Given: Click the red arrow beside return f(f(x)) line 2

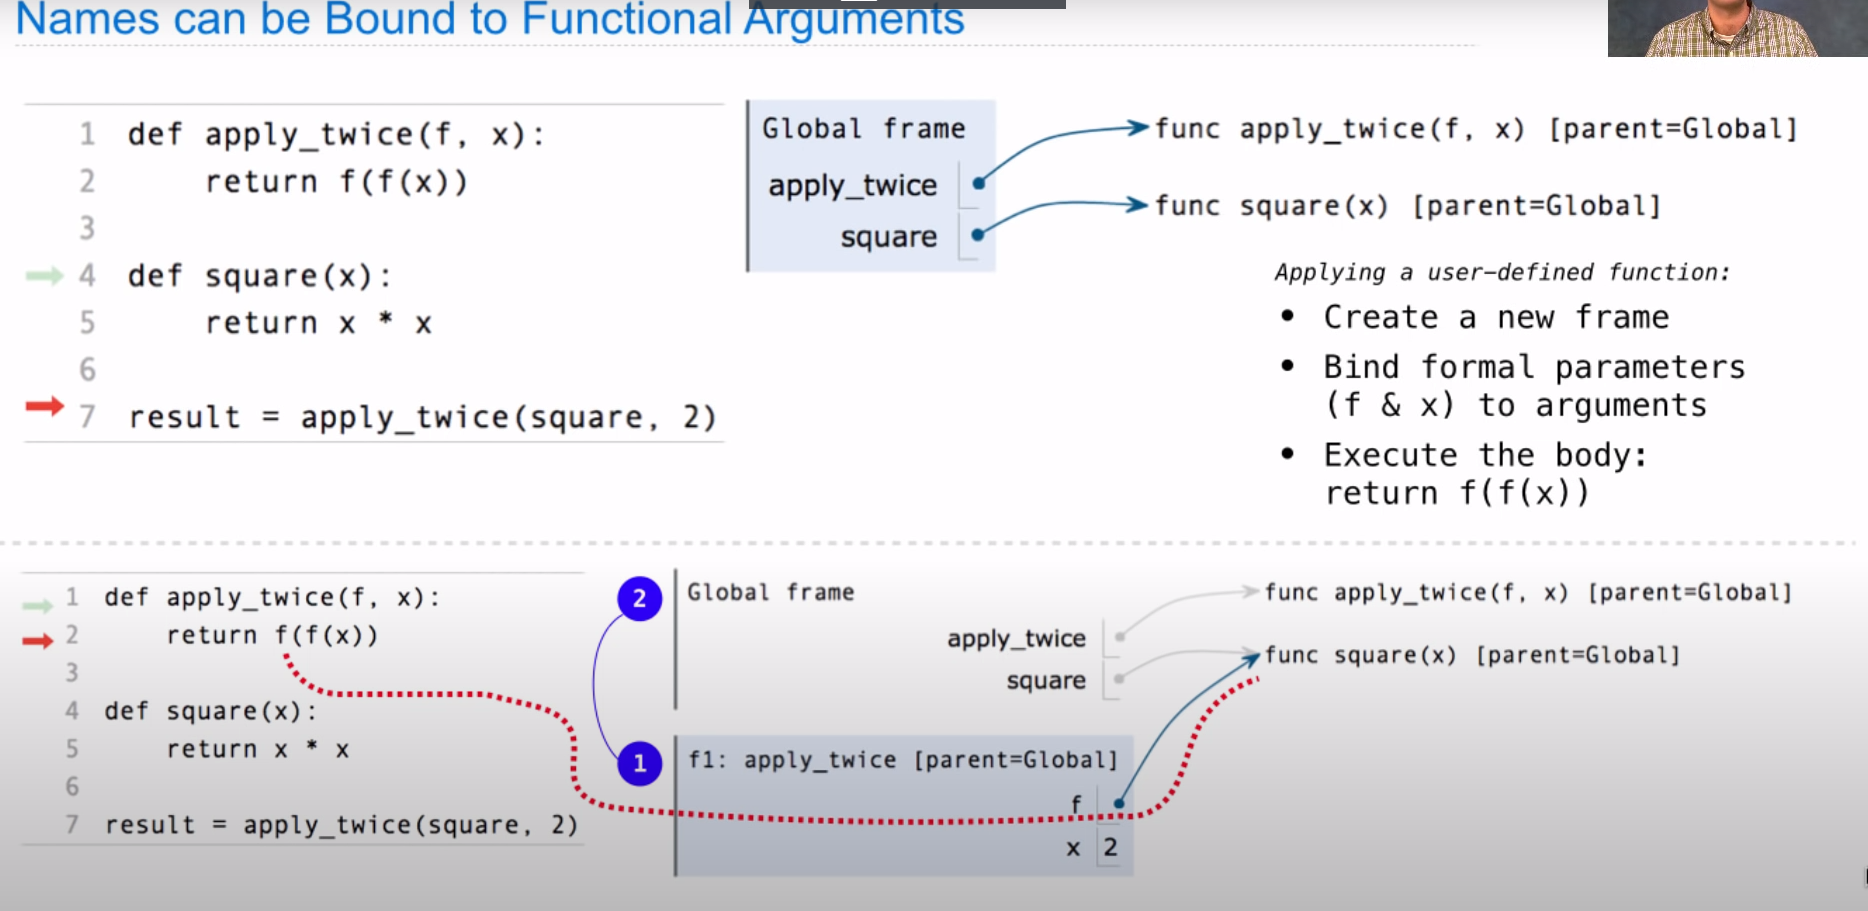Looking at the screenshot, I should coord(37,640).
